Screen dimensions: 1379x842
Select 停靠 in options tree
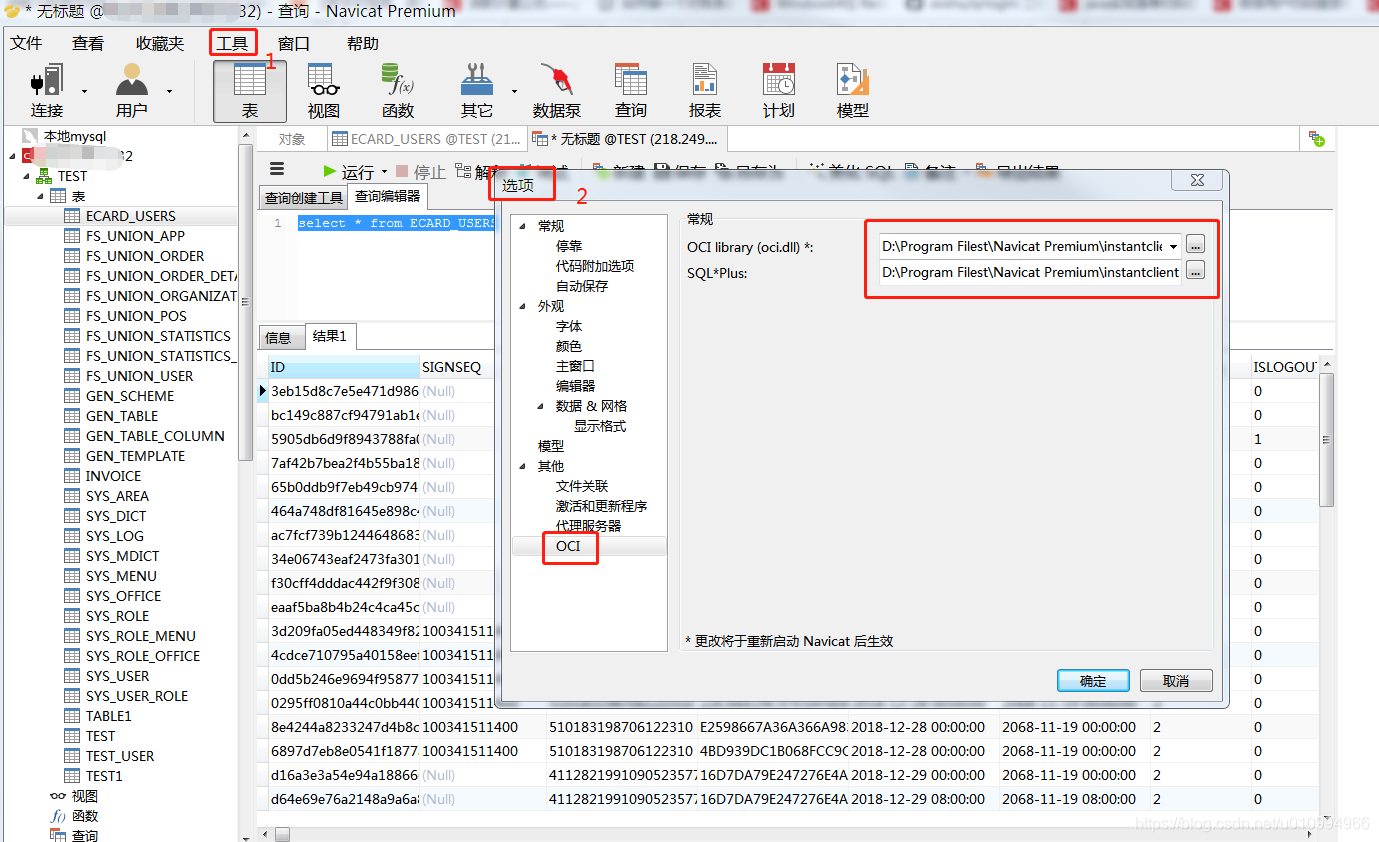[x=569, y=246]
